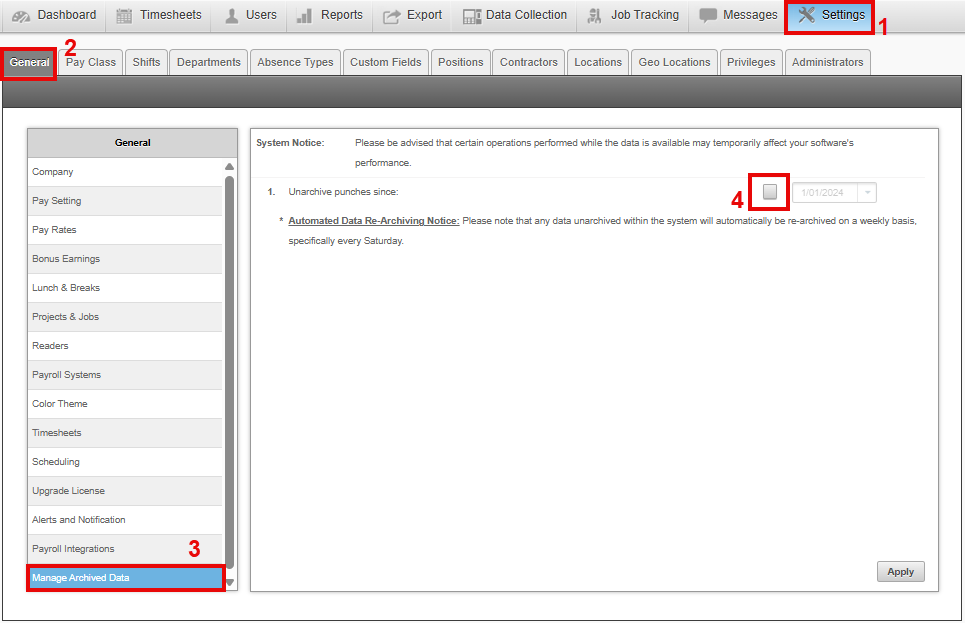Screen dimensions: 965x623
Task: Switch to the Administrators tab
Action: [x=828, y=62]
